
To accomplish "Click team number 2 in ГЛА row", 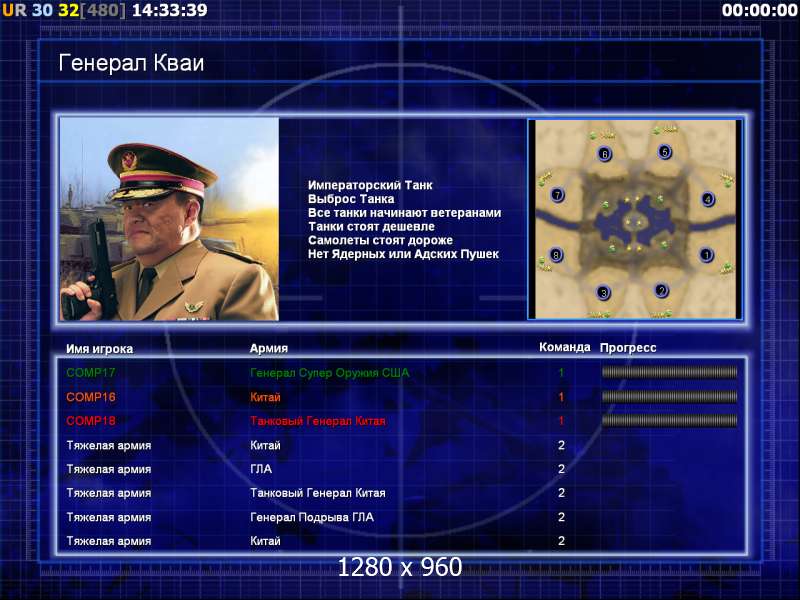I will pos(561,469).
